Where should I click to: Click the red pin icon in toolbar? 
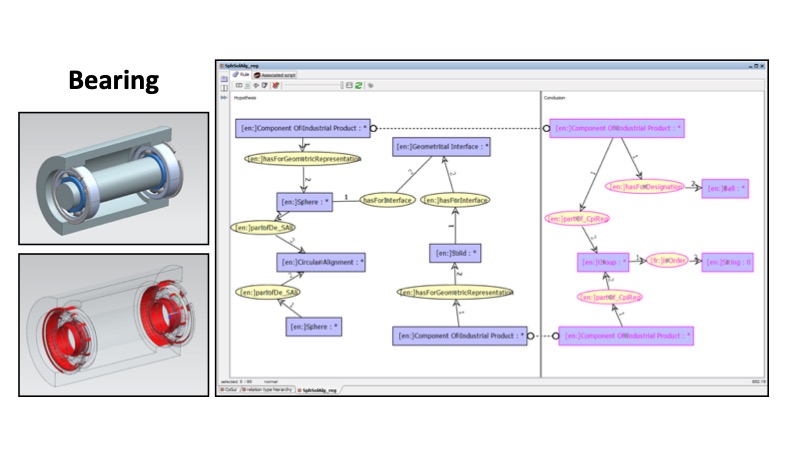pyautogui.click(x=275, y=86)
